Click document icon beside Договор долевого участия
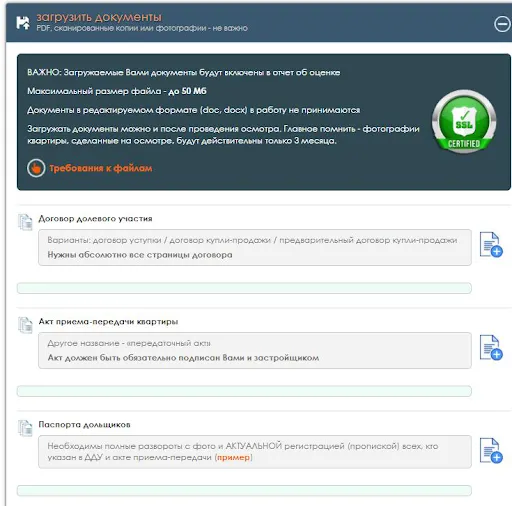 (25, 222)
